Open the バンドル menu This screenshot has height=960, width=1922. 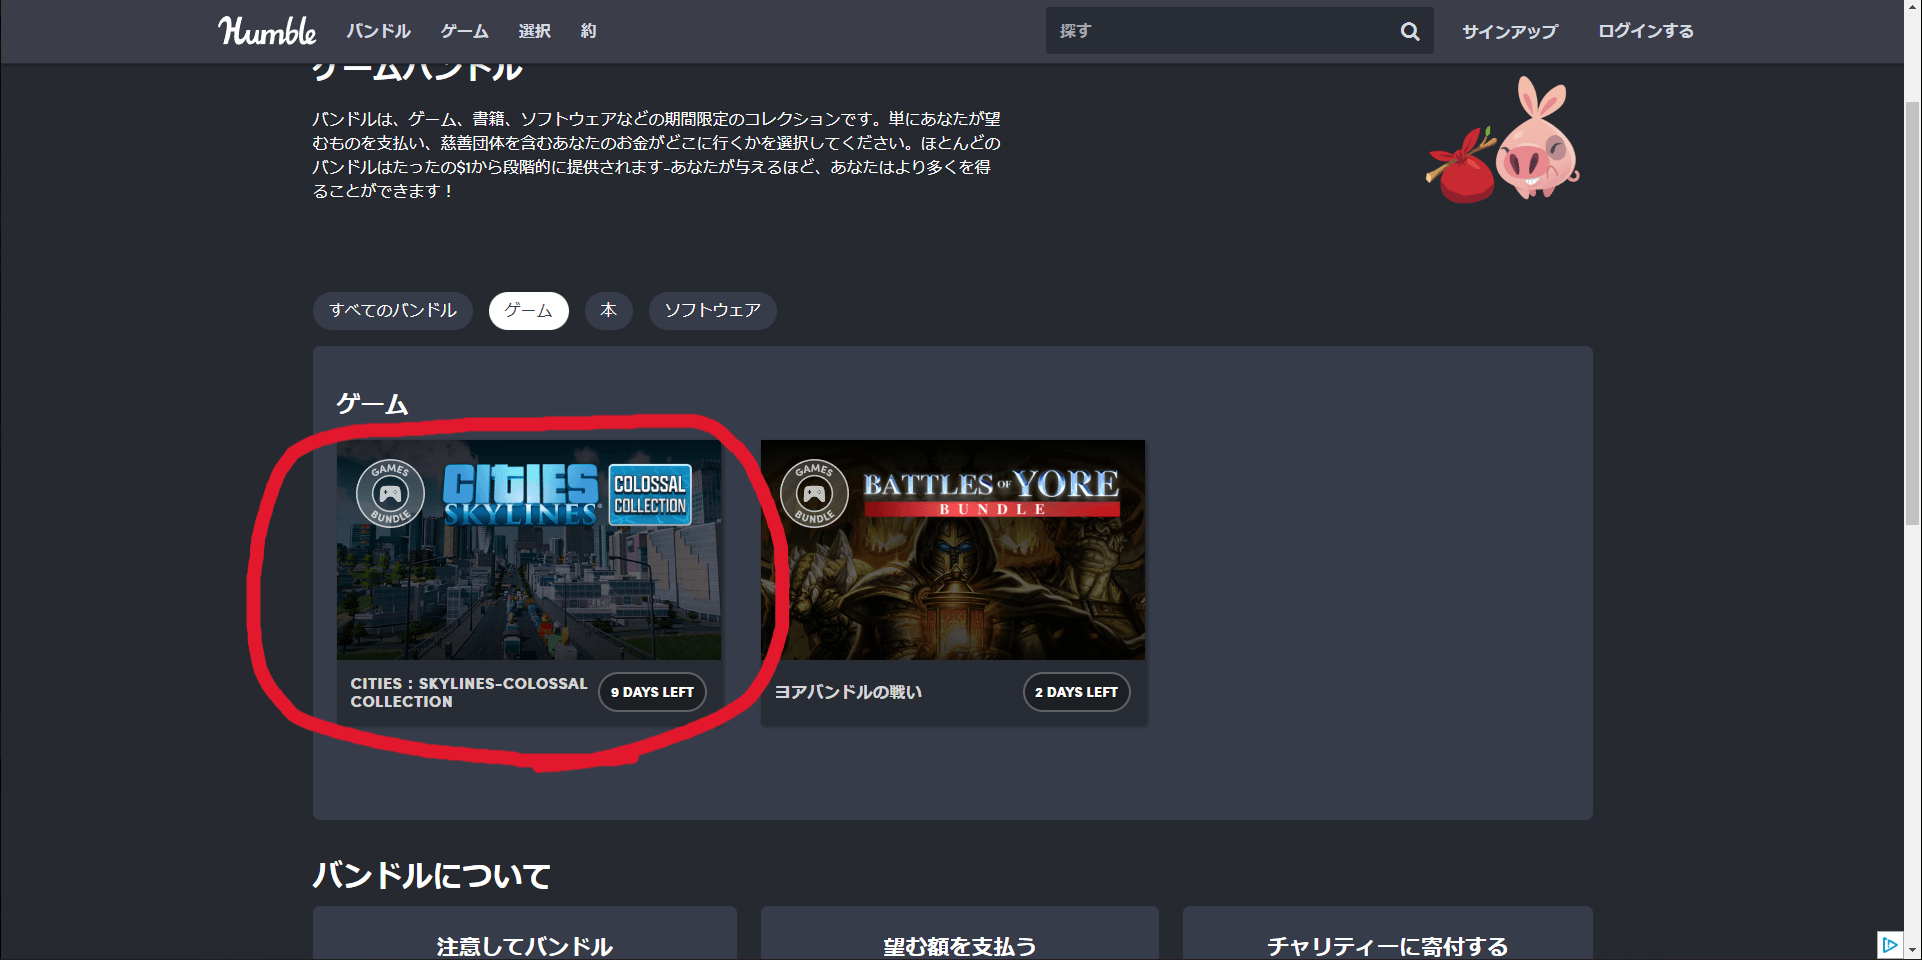(378, 31)
